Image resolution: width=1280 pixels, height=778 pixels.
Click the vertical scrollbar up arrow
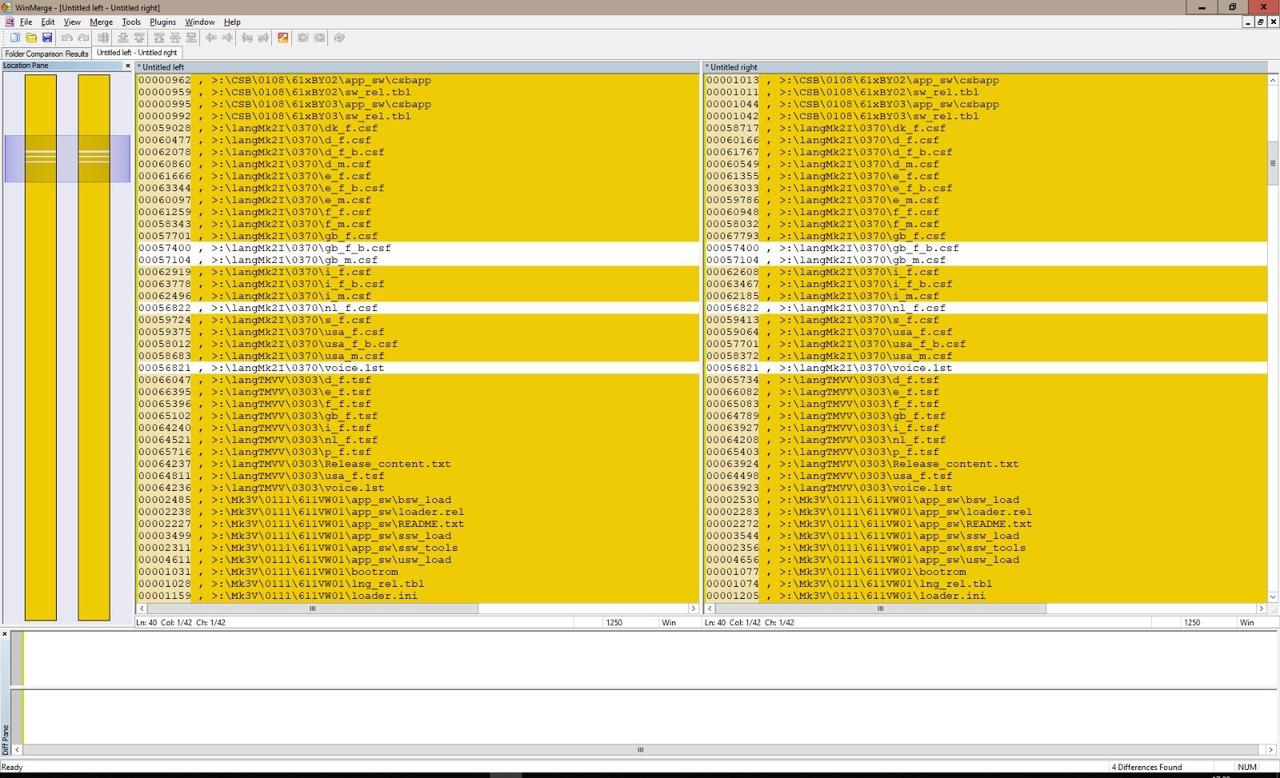1273,79
